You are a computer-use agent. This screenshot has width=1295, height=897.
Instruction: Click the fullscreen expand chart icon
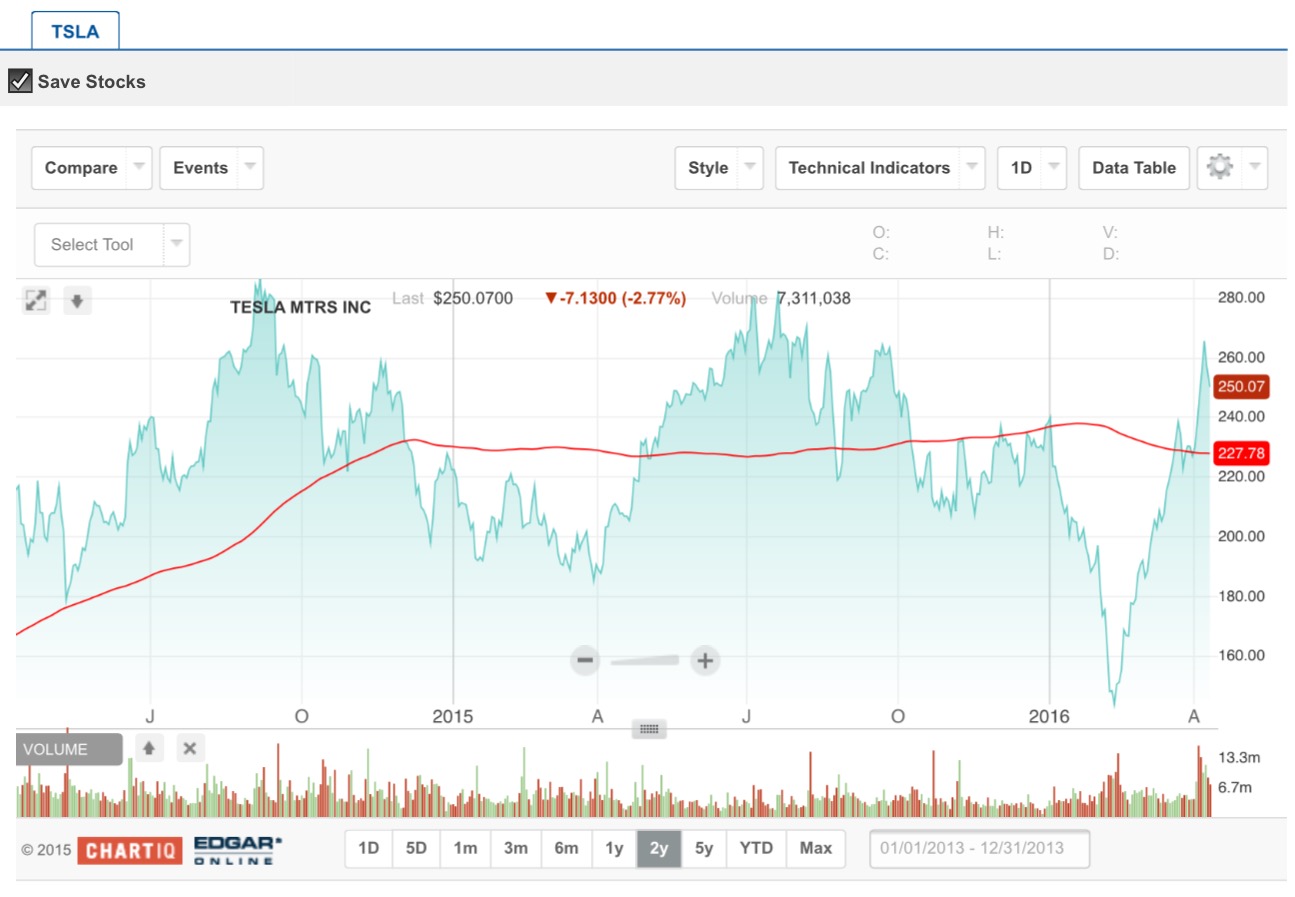36,300
